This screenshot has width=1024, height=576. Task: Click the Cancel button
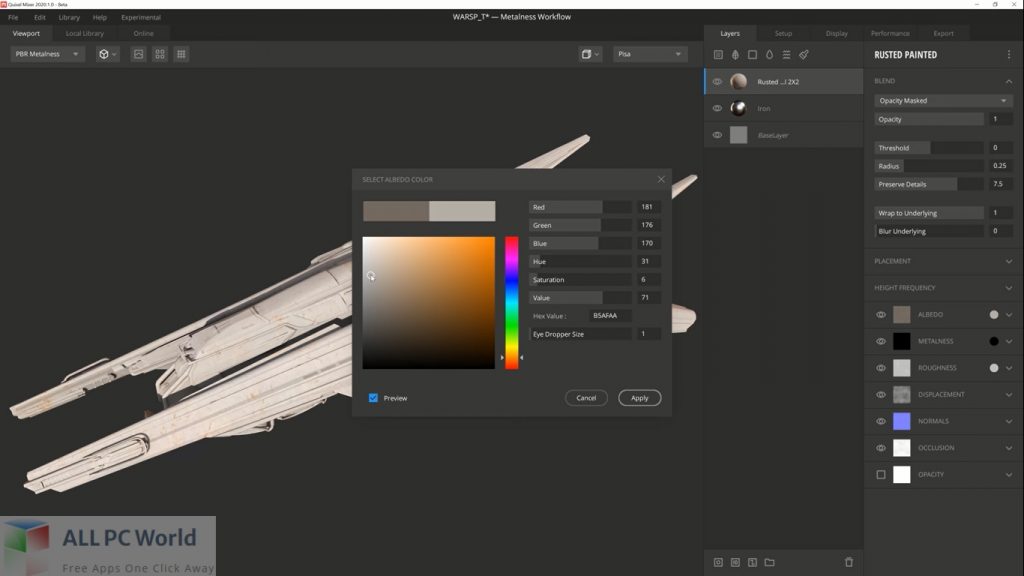[x=586, y=397]
